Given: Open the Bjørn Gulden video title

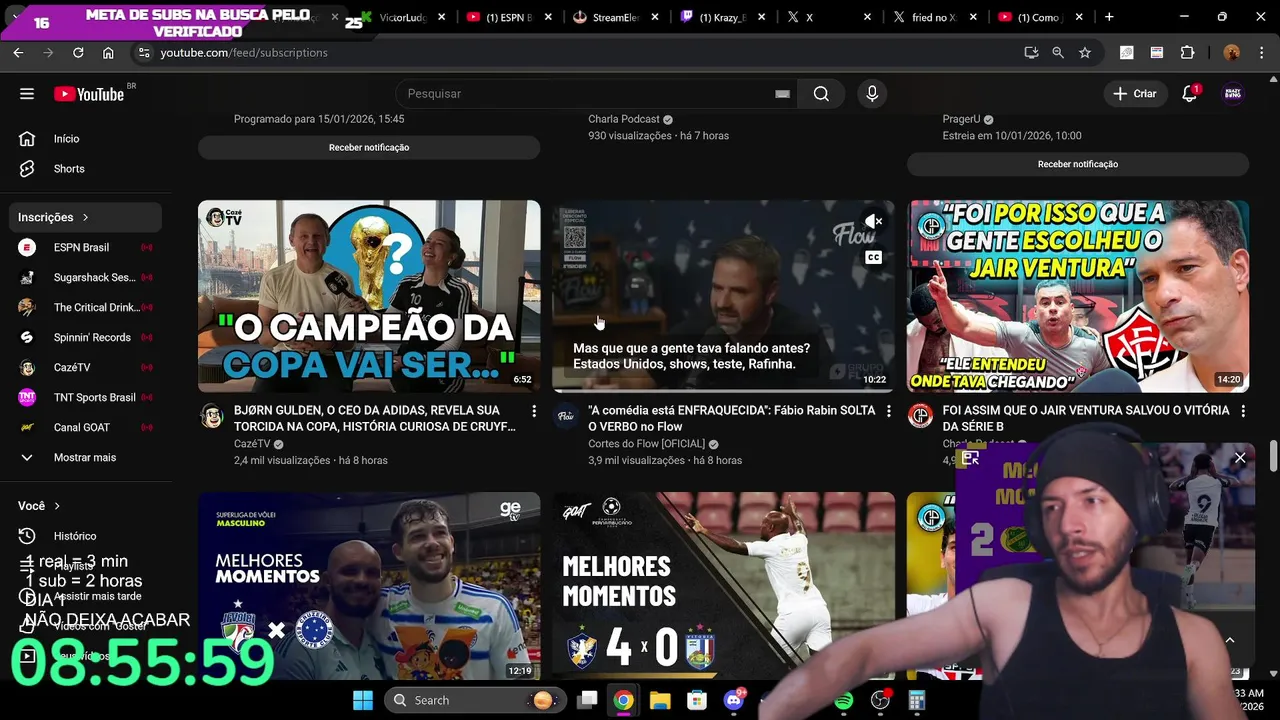Looking at the screenshot, I should [375, 419].
